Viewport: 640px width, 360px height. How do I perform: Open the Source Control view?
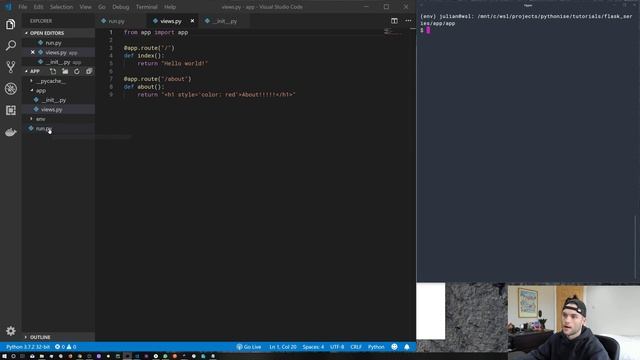[11, 67]
